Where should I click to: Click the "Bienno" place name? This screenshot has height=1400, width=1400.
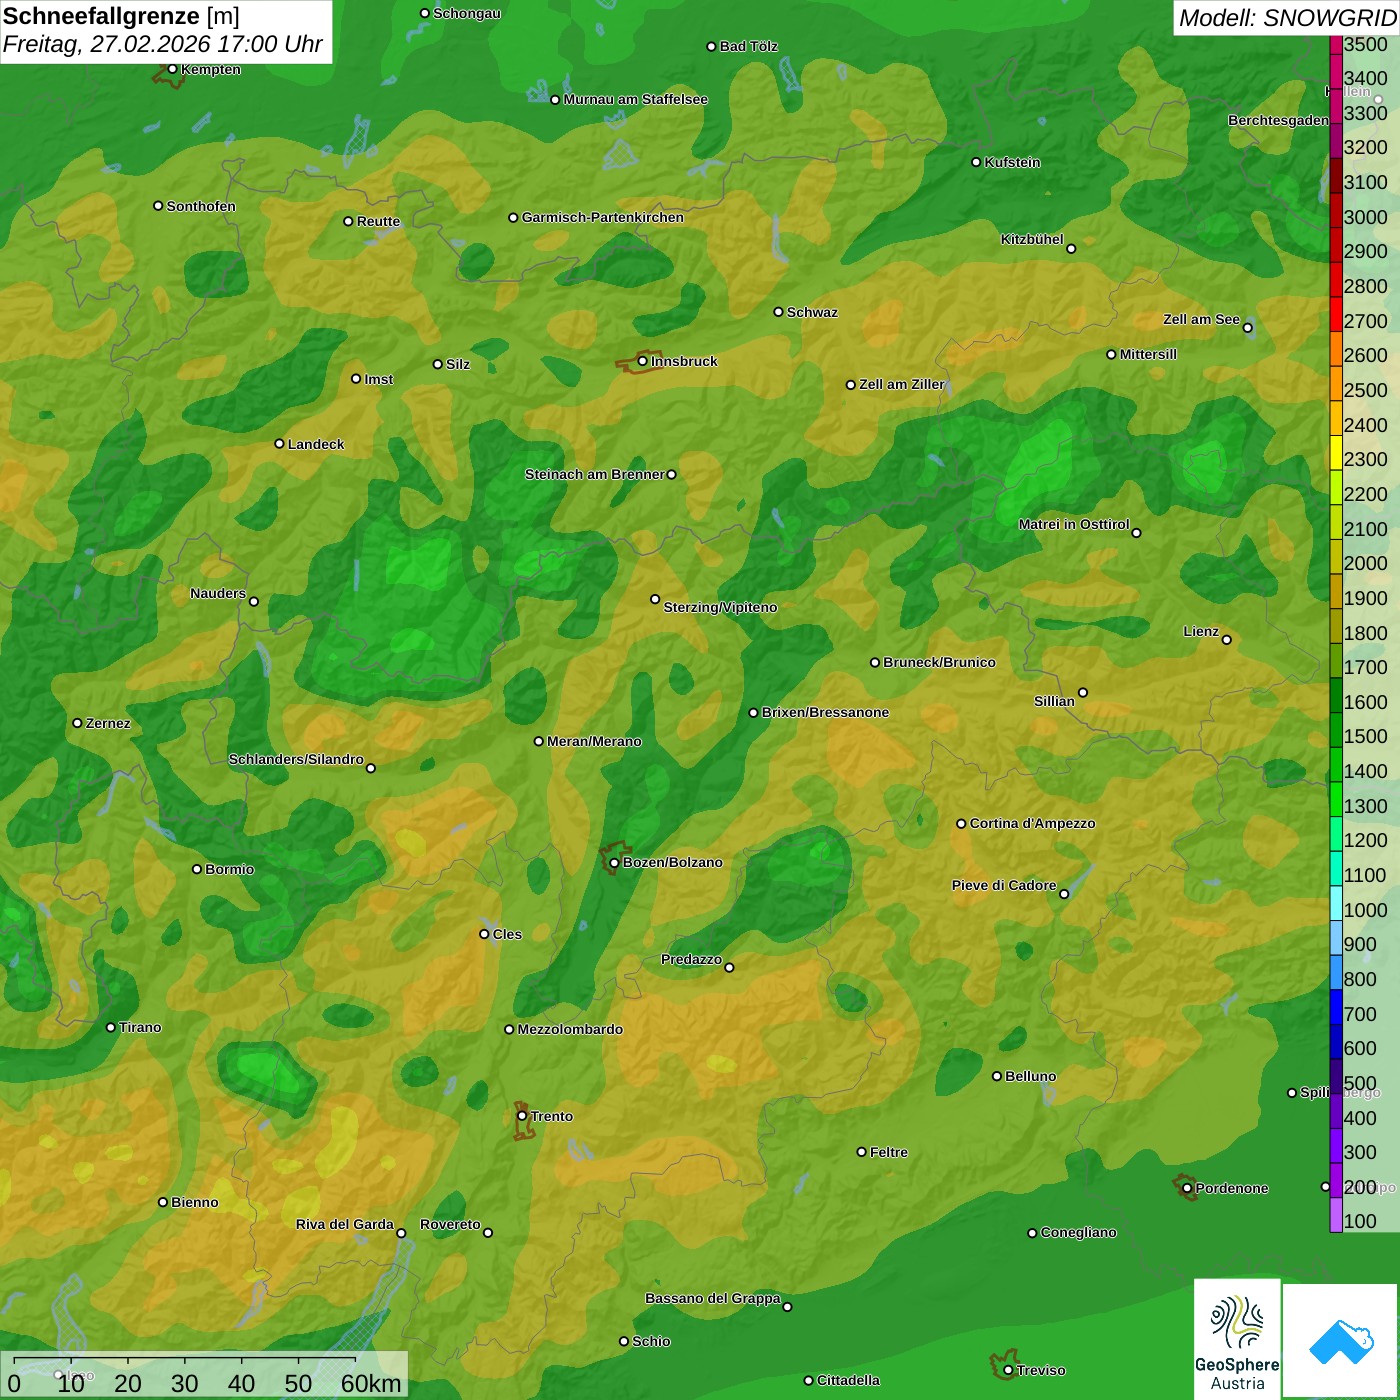coord(194,1202)
